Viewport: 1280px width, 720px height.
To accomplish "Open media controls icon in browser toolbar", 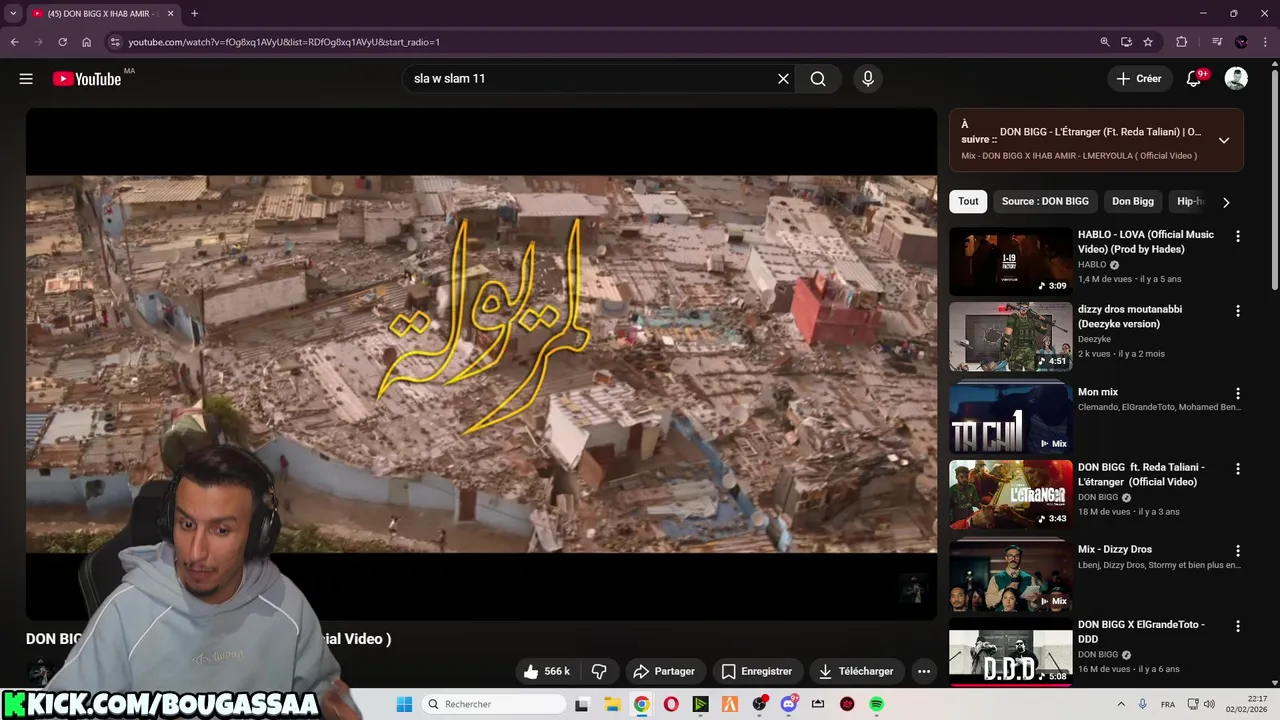I will [x=1217, y=42].
